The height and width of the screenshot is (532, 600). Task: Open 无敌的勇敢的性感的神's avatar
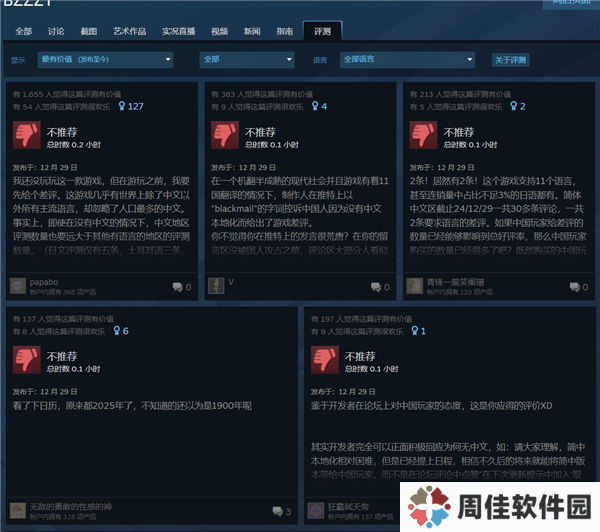[x=18, y=511]
